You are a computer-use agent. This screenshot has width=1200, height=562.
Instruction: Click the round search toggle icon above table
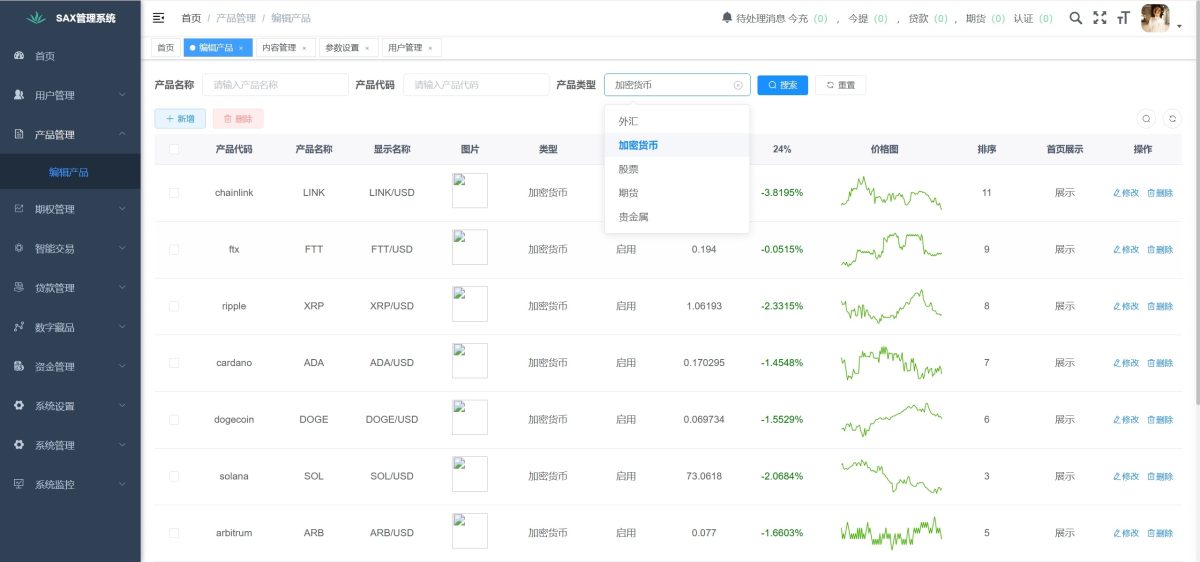click(1147, 119)
